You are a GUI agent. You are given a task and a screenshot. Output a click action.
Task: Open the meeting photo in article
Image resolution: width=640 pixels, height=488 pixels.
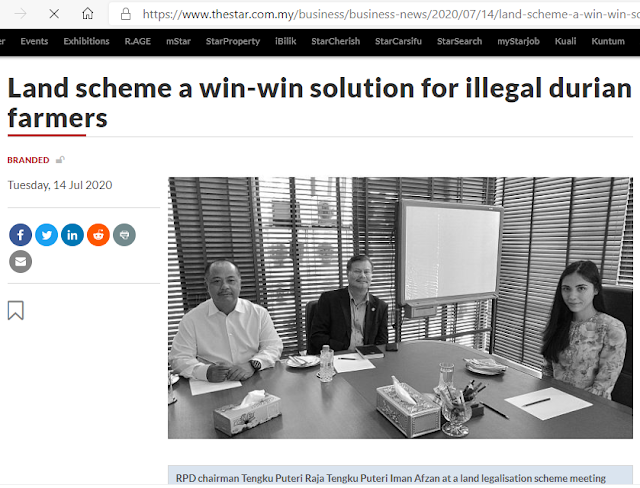[x=400, y=308]
